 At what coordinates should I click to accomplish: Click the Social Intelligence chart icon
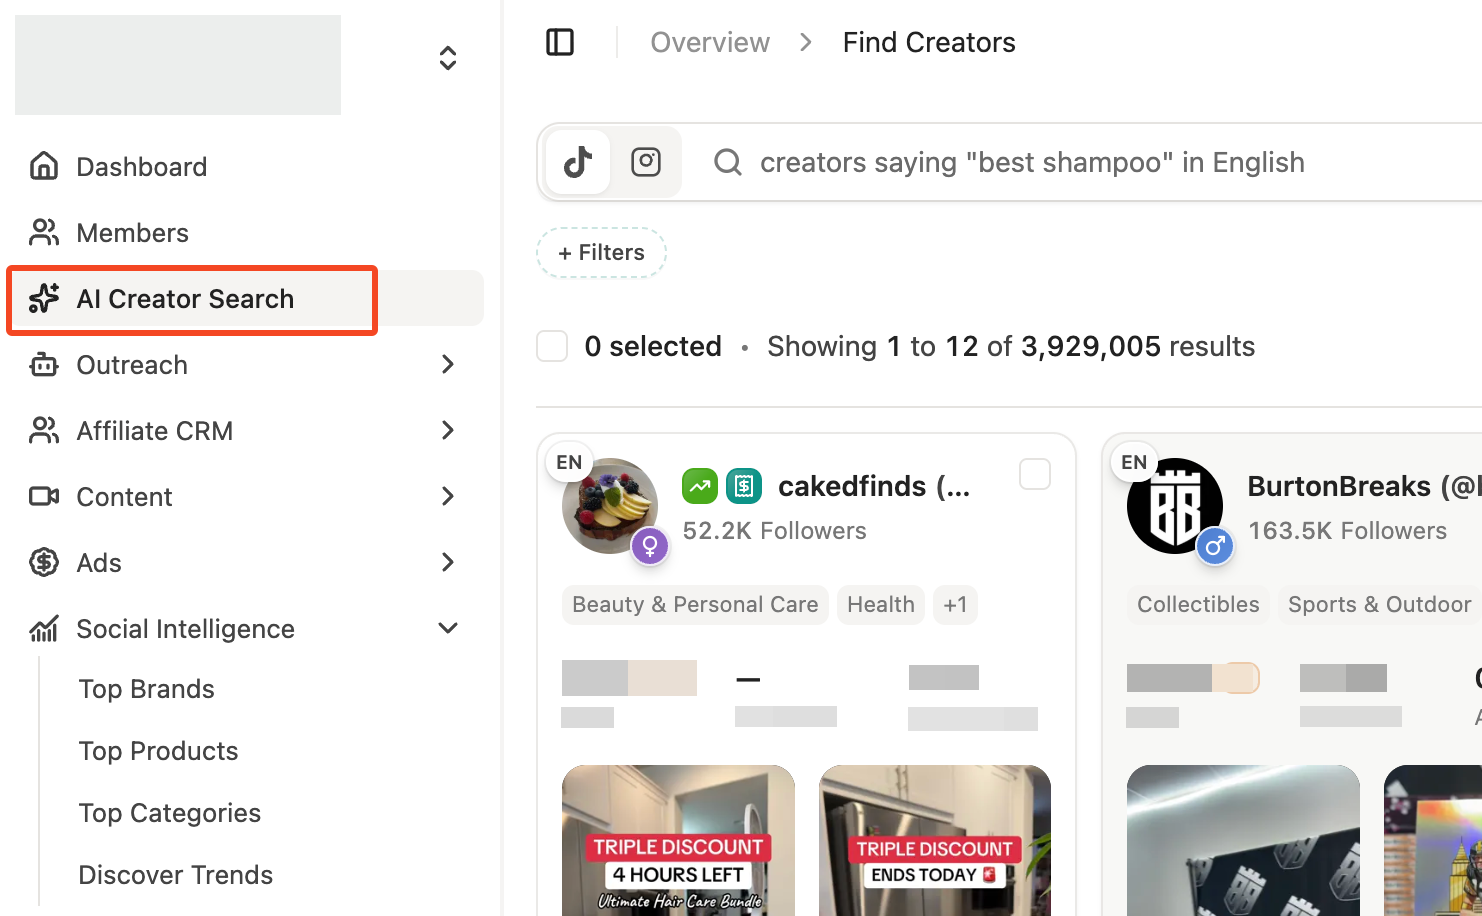[44, 628]
